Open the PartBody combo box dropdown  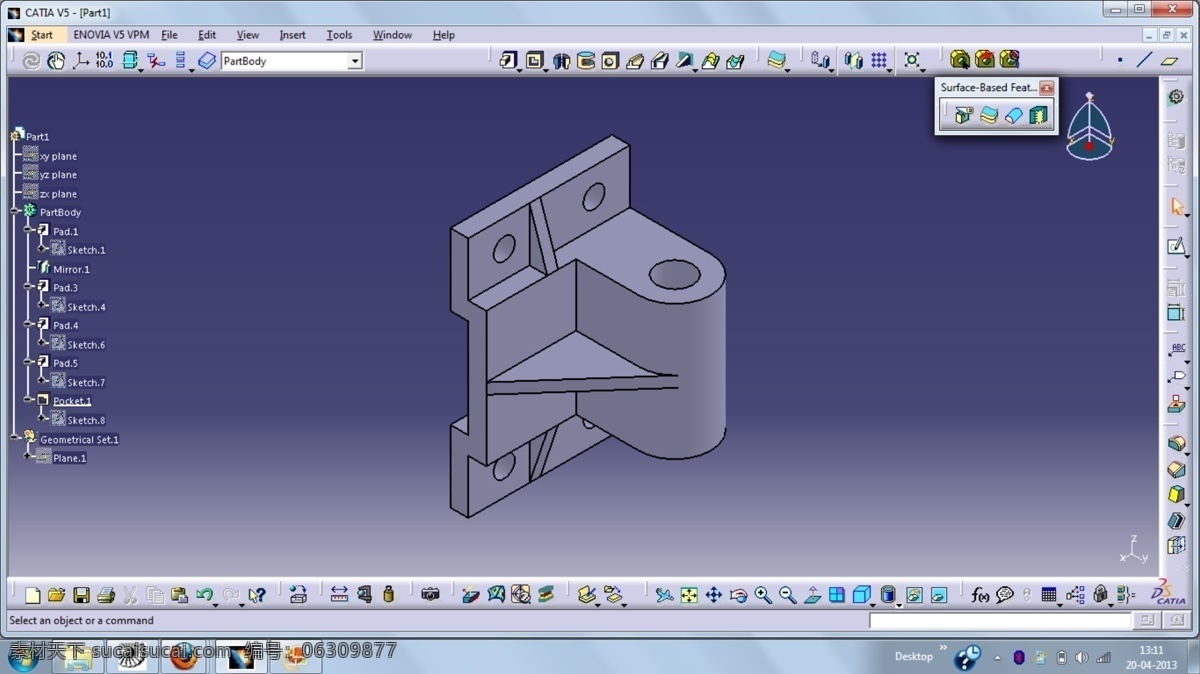355,61
